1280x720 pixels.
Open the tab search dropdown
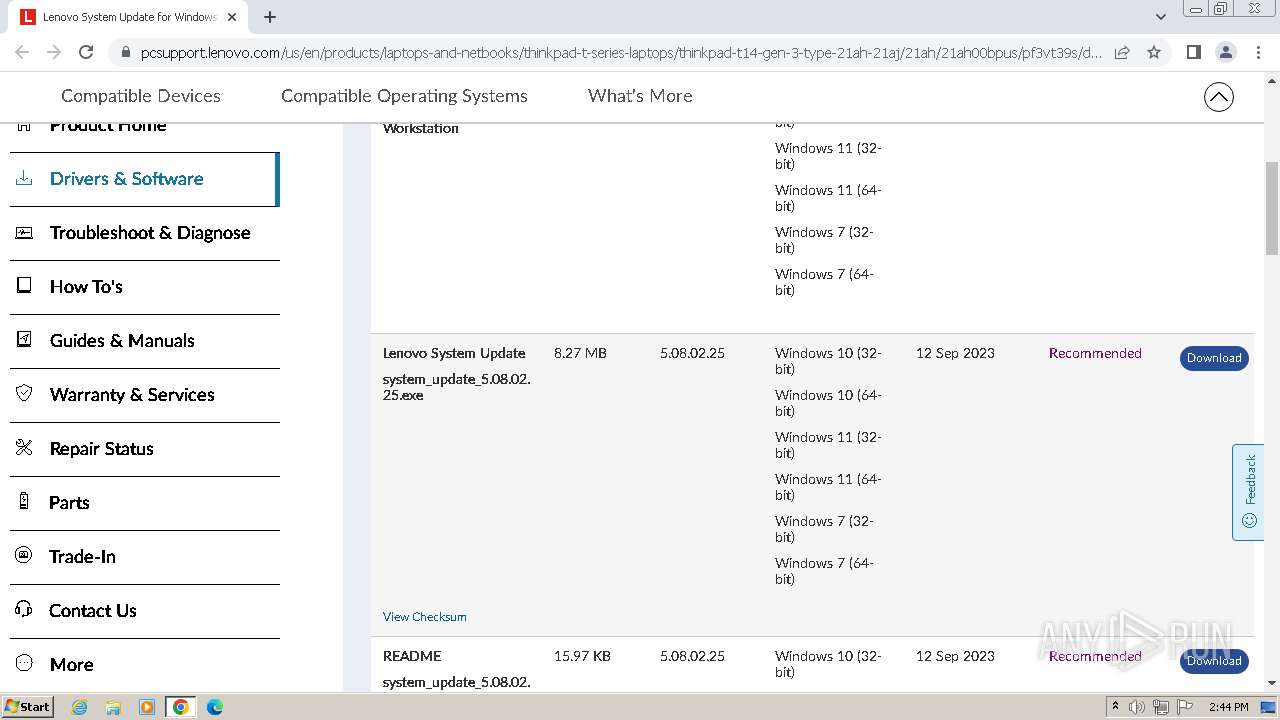(x=1160, y=17)
